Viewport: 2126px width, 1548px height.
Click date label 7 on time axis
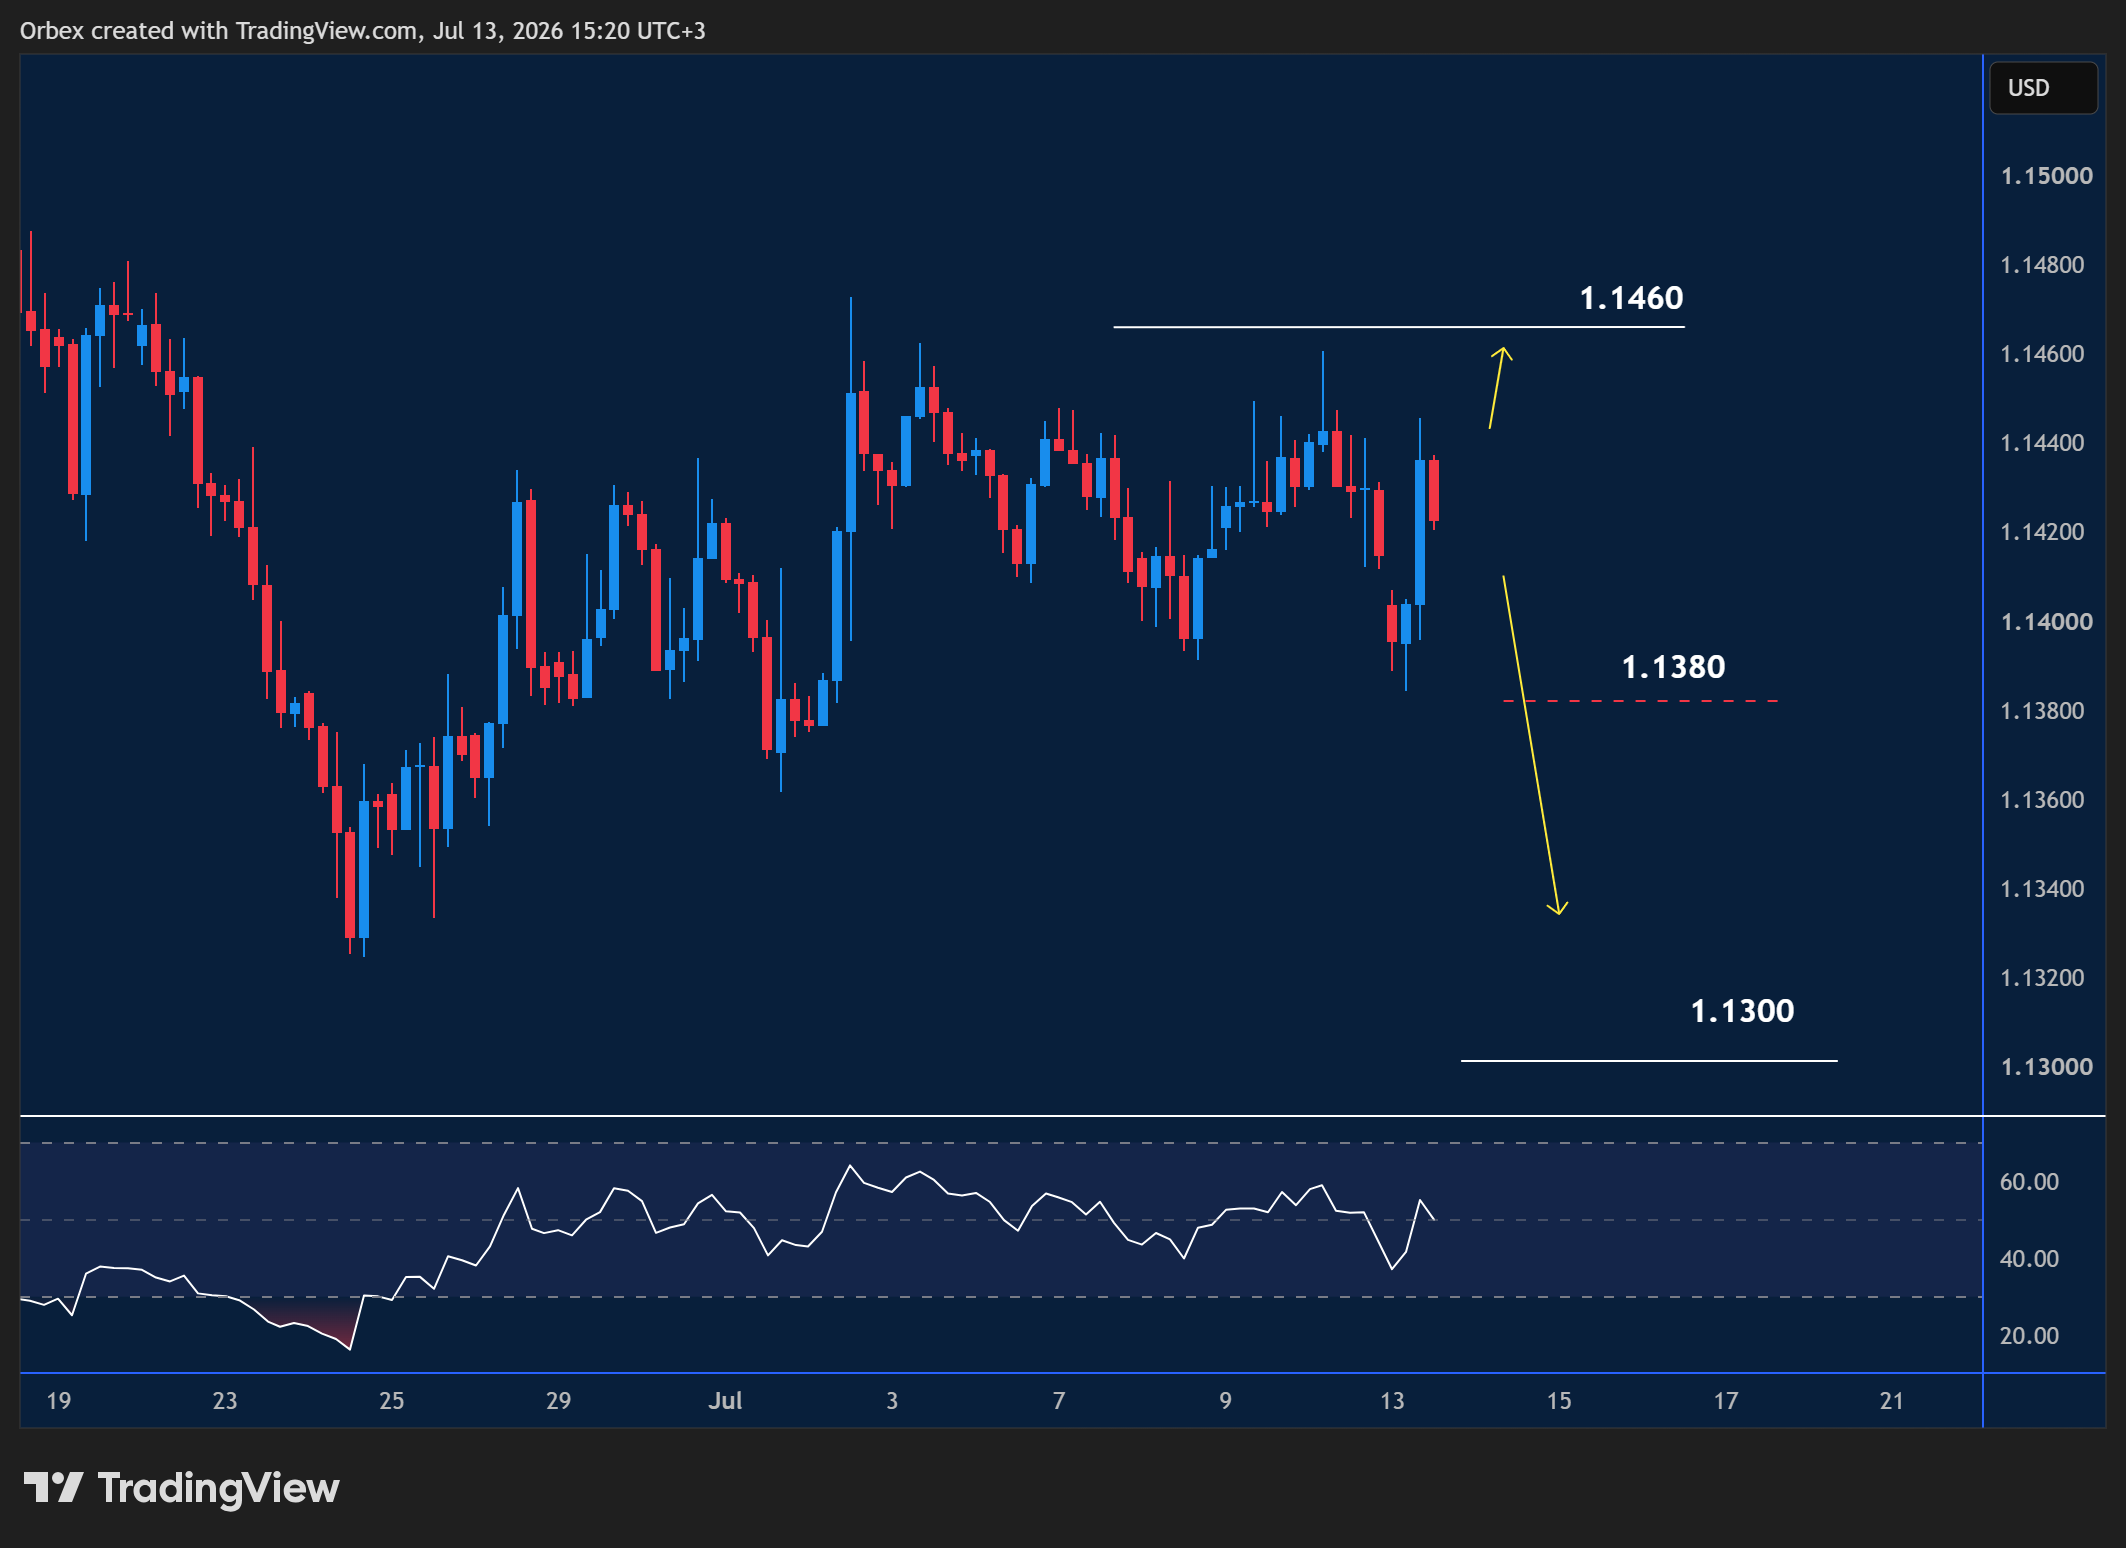(x=1059, y=1401)
